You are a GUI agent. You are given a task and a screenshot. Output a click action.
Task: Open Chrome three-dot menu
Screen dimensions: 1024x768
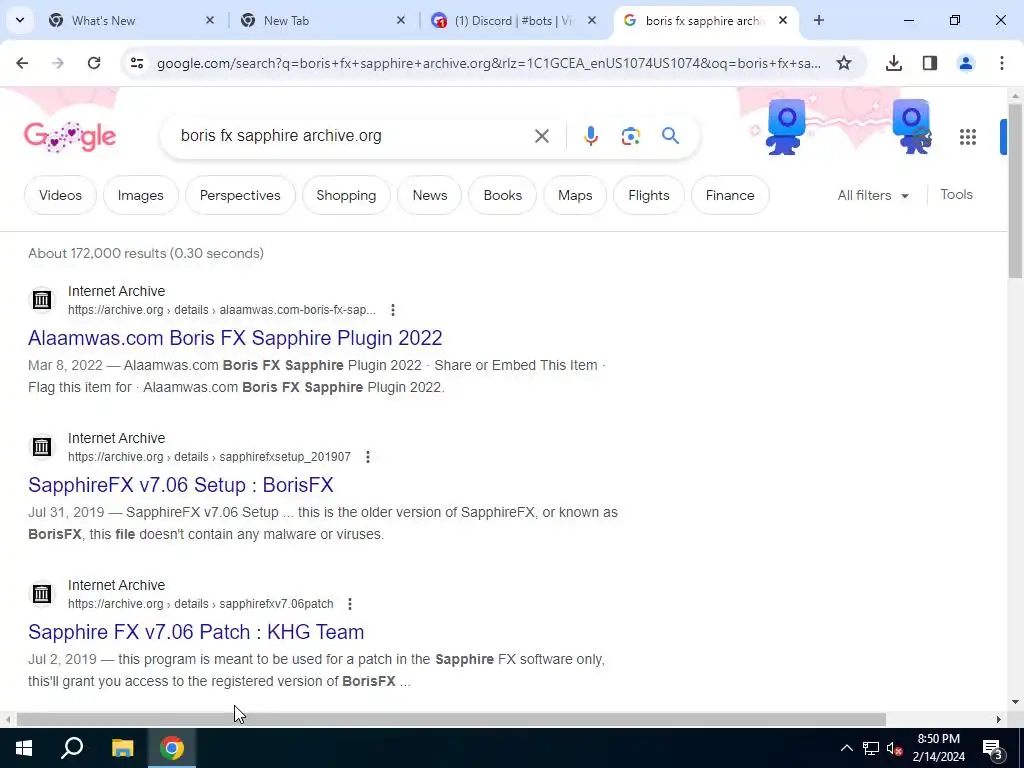click(x=1001, y=63)
